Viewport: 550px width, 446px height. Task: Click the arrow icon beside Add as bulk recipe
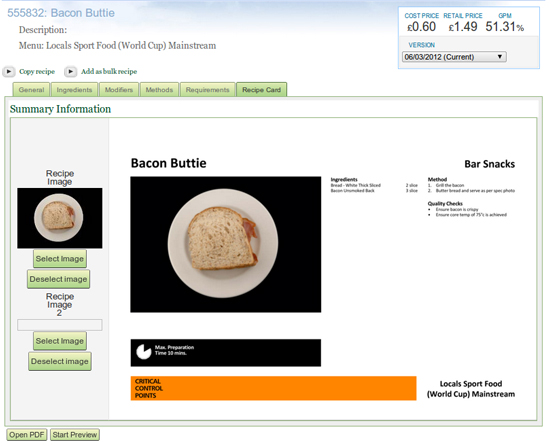(x=71, y=72)
